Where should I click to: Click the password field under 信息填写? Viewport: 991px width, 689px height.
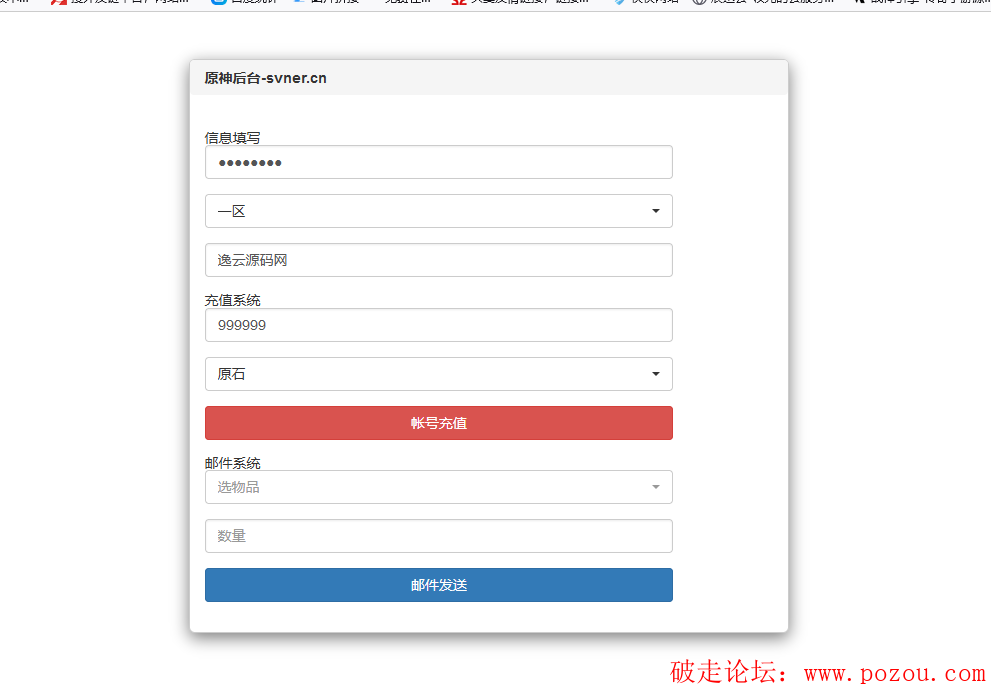[439, 162]
